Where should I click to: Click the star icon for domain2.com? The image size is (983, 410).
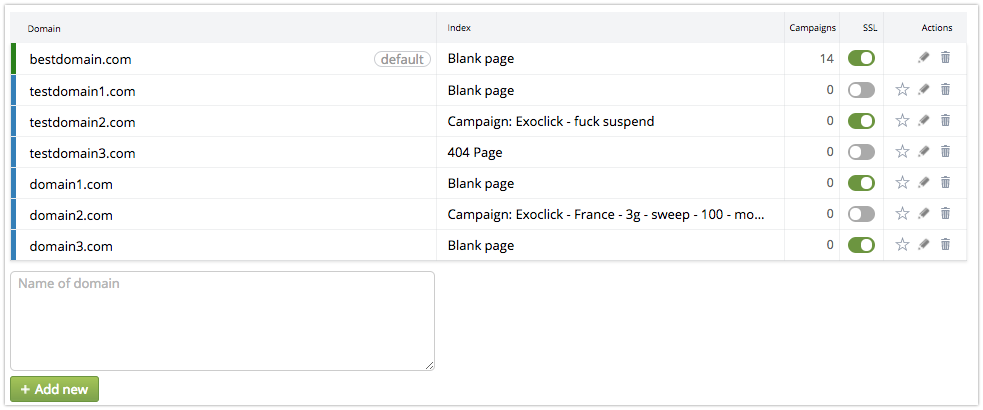click(902, 214)
